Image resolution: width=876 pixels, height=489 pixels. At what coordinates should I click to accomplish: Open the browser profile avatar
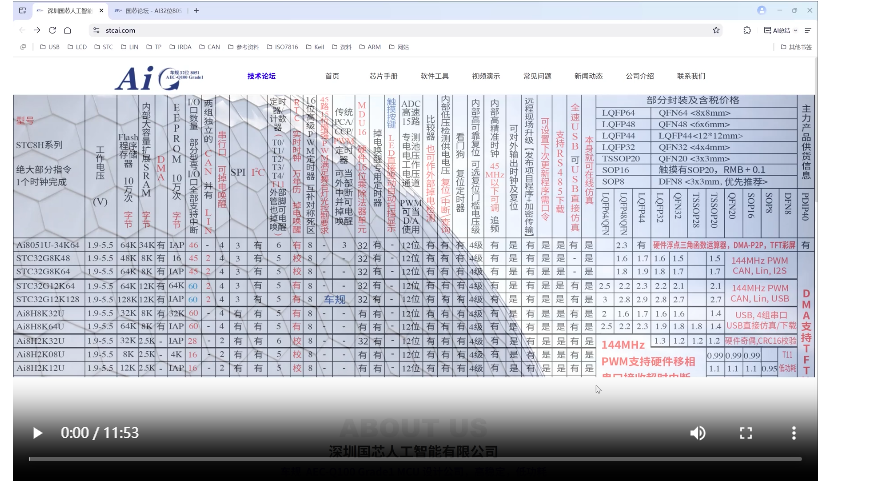point(761,10)
